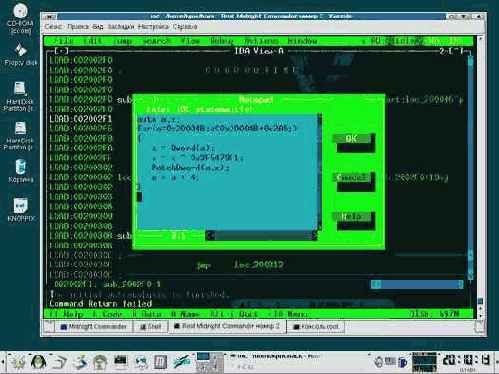
Task: Click the keyboard layout tray icon
Action: 389,362
